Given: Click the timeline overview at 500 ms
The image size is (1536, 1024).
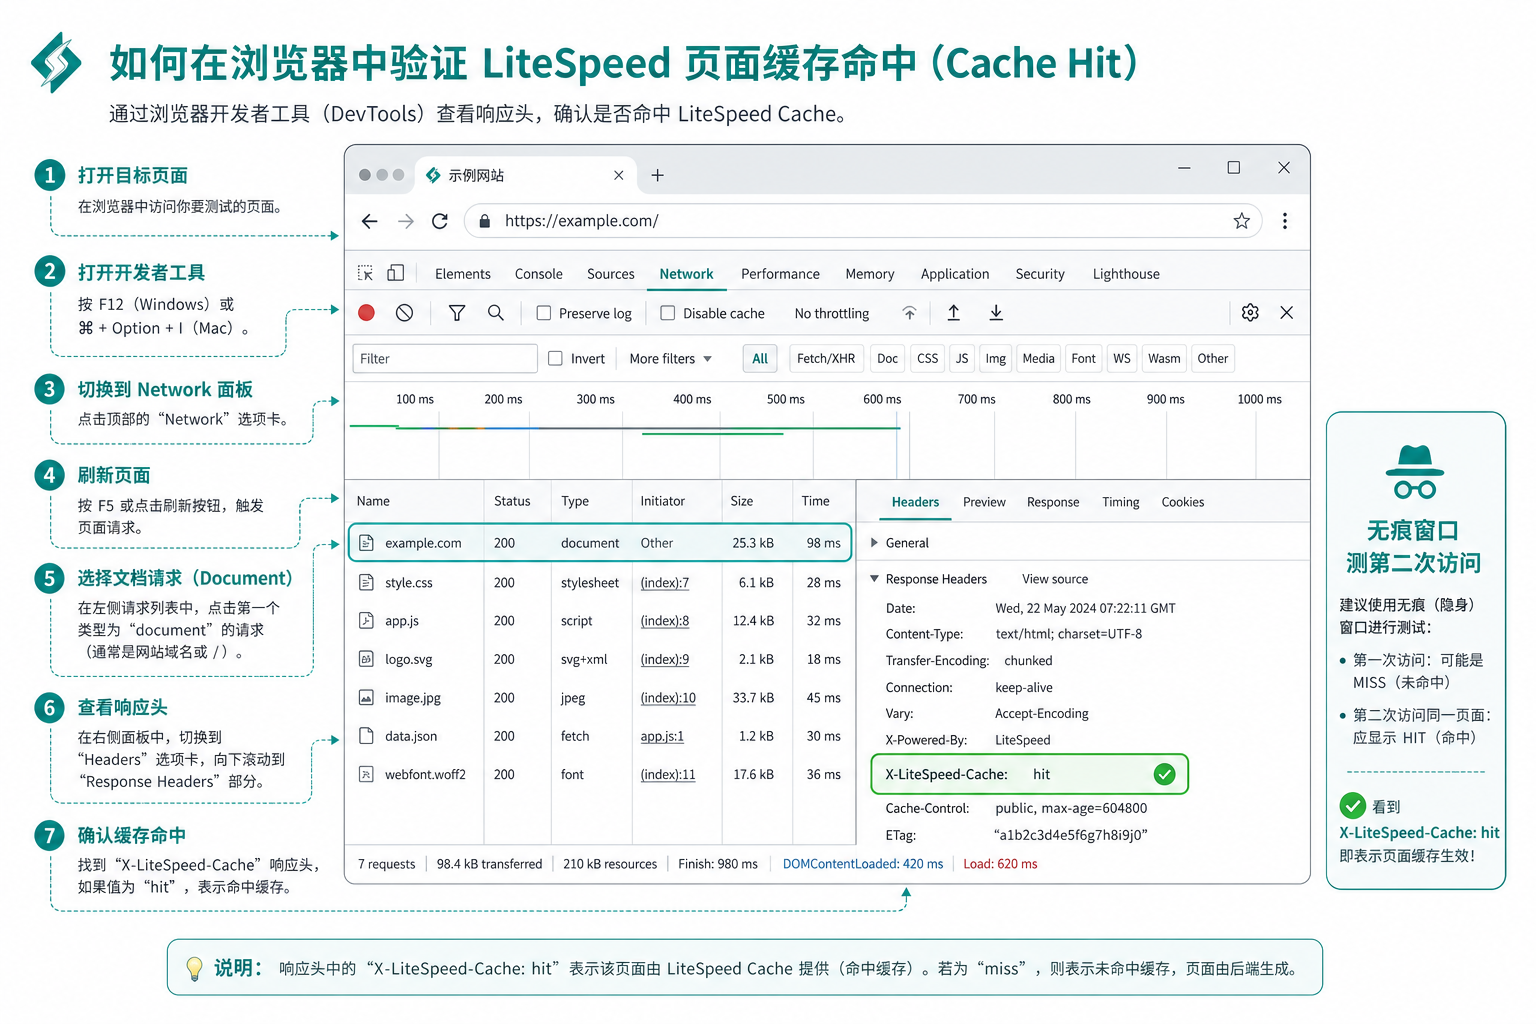Looking at the screenshot, I should (785, 399).
